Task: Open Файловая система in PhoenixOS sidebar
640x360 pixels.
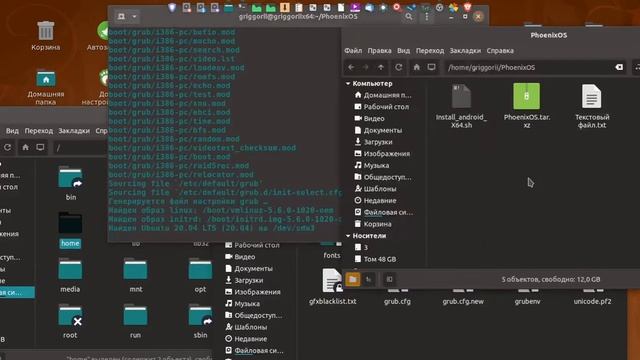Action: (x=384, y=212)
